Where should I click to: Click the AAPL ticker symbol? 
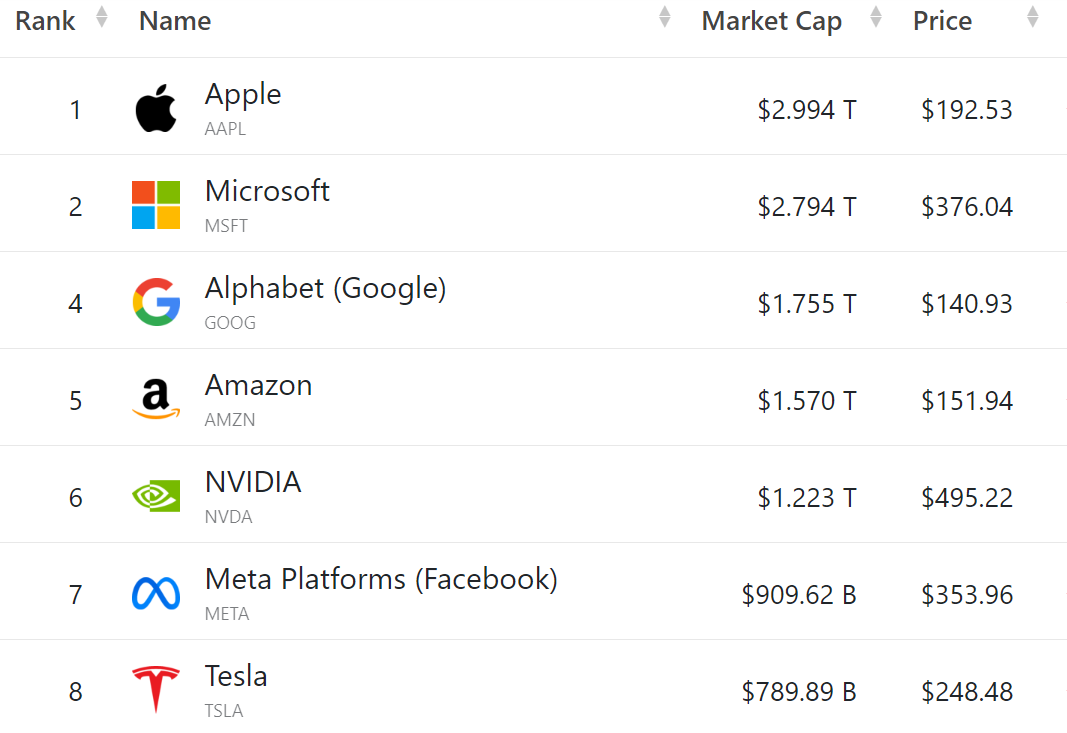tap(224, 128)
